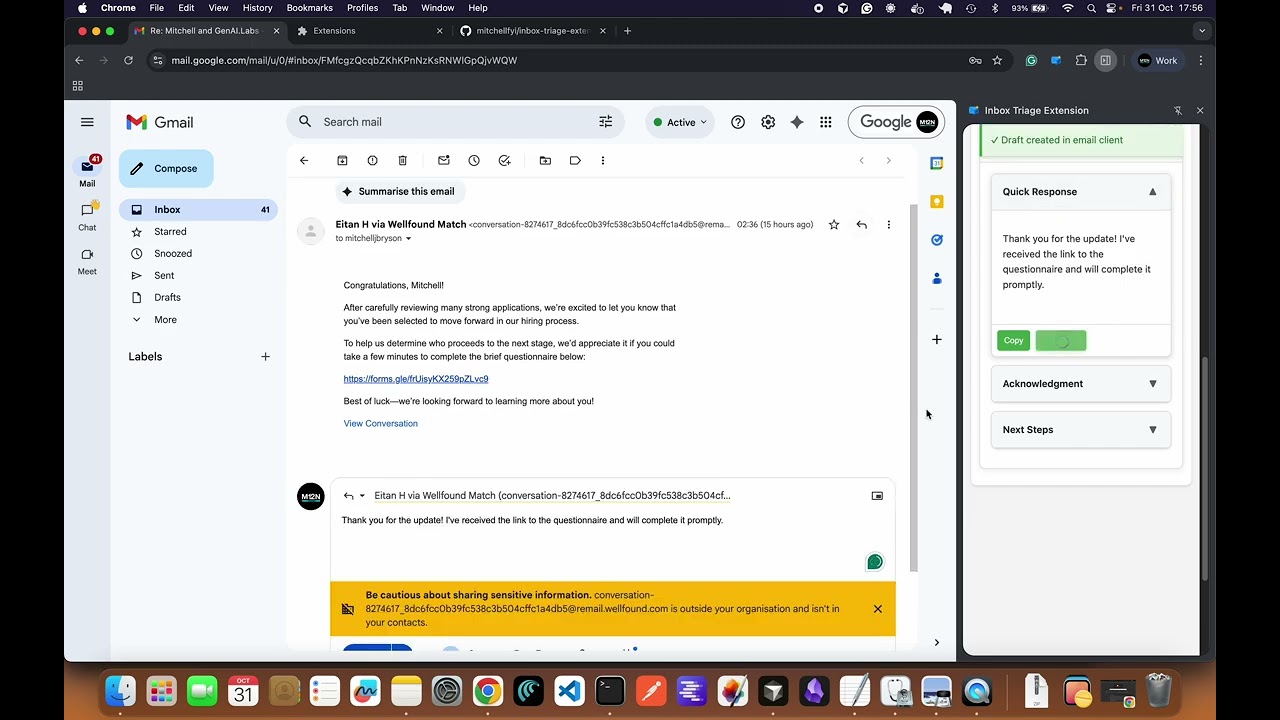Create new label with plus icon

(265, 357)
